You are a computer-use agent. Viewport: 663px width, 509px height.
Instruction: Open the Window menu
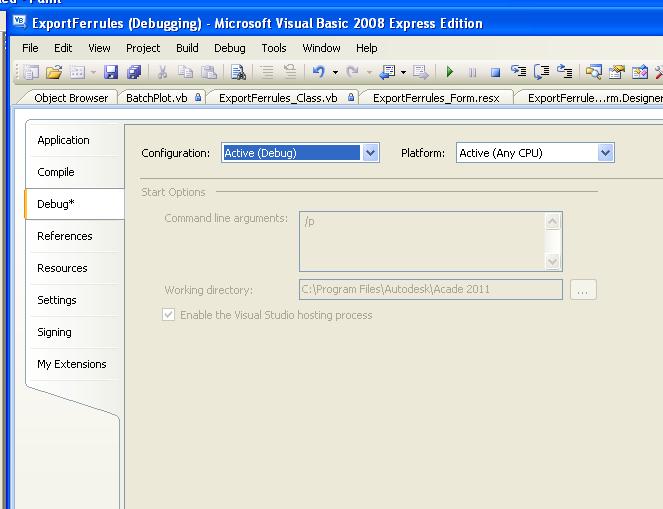[321, 48]
